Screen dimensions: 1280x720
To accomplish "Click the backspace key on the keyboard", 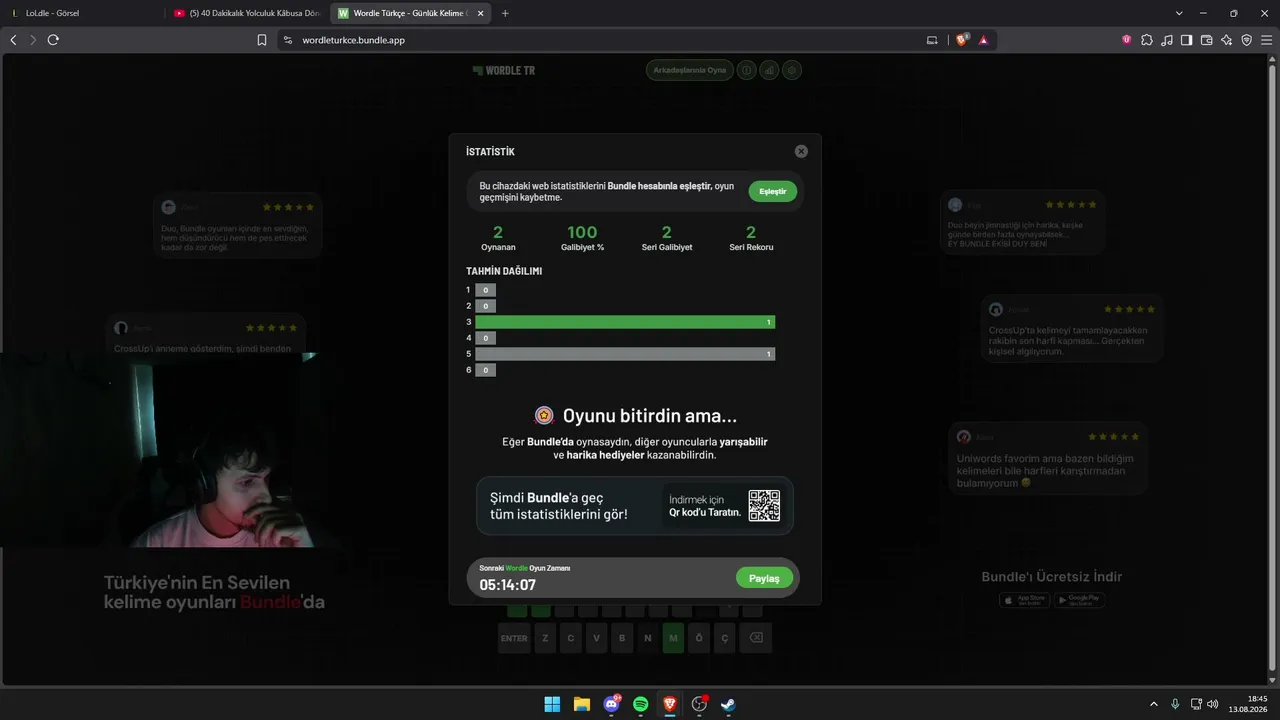I will point(756,638).
